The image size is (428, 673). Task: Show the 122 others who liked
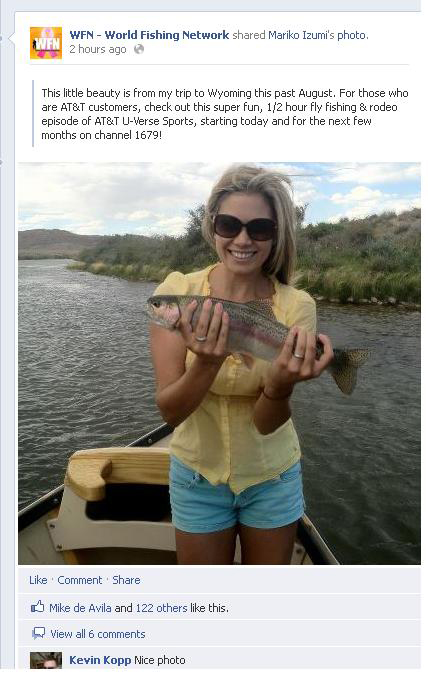pos(161,608)
